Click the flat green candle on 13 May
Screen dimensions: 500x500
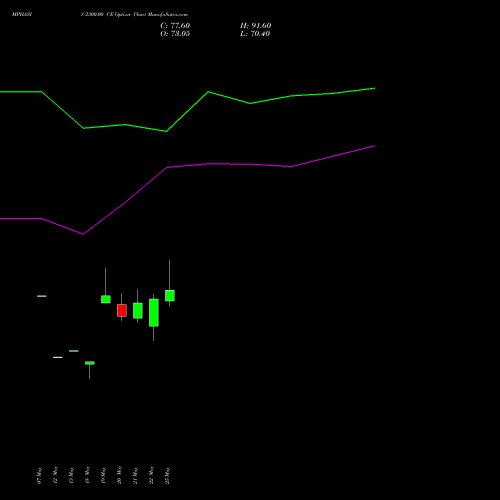[x=74, y=351]
